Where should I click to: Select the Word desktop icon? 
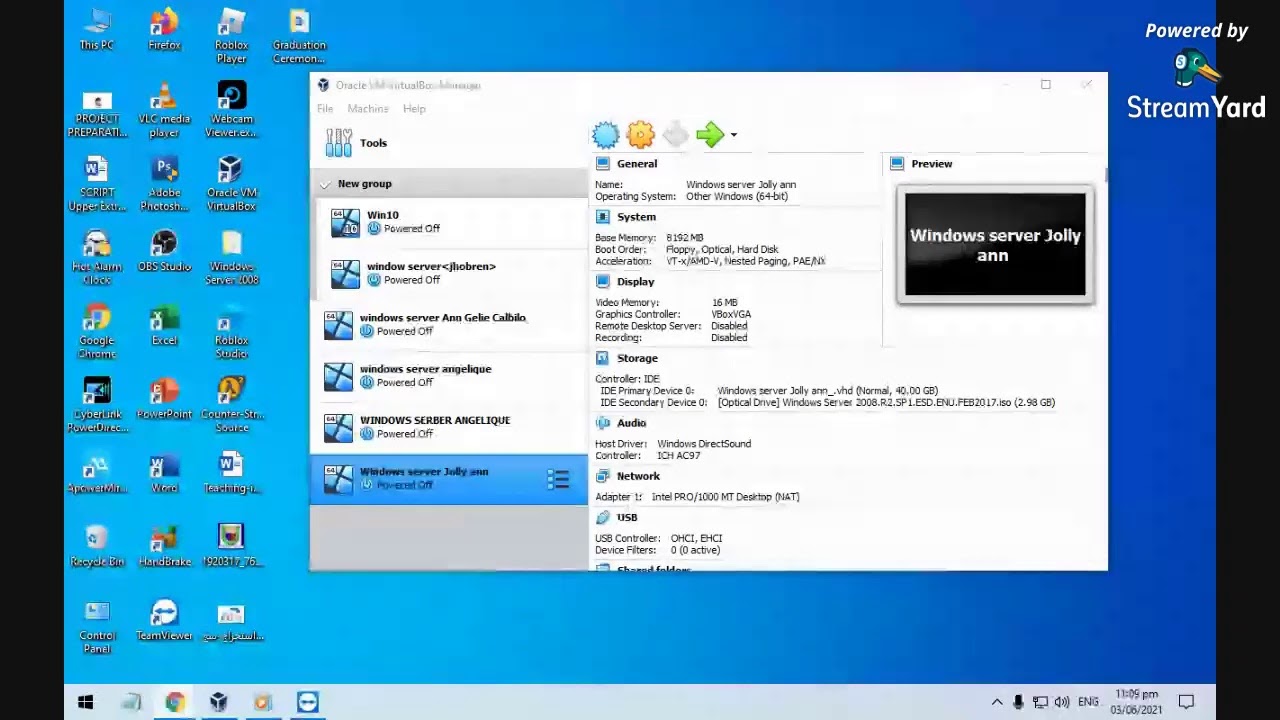[x=164, y=473]
